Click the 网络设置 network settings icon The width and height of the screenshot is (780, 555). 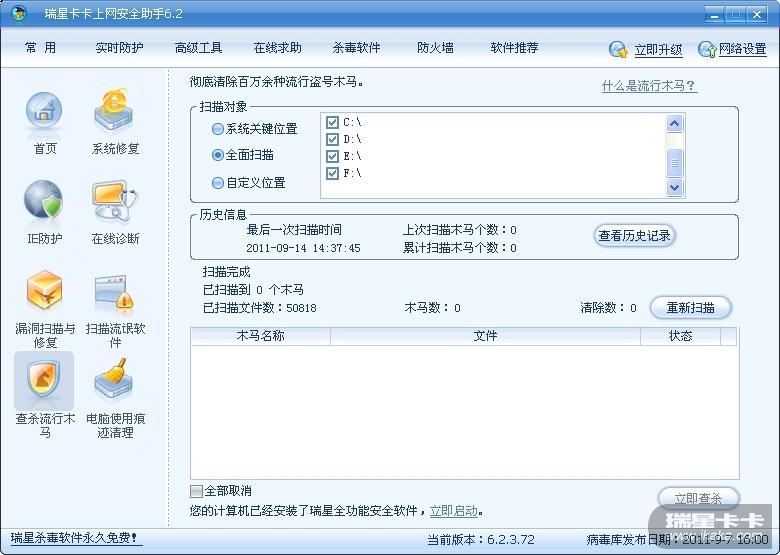click(x=707, y=49)
